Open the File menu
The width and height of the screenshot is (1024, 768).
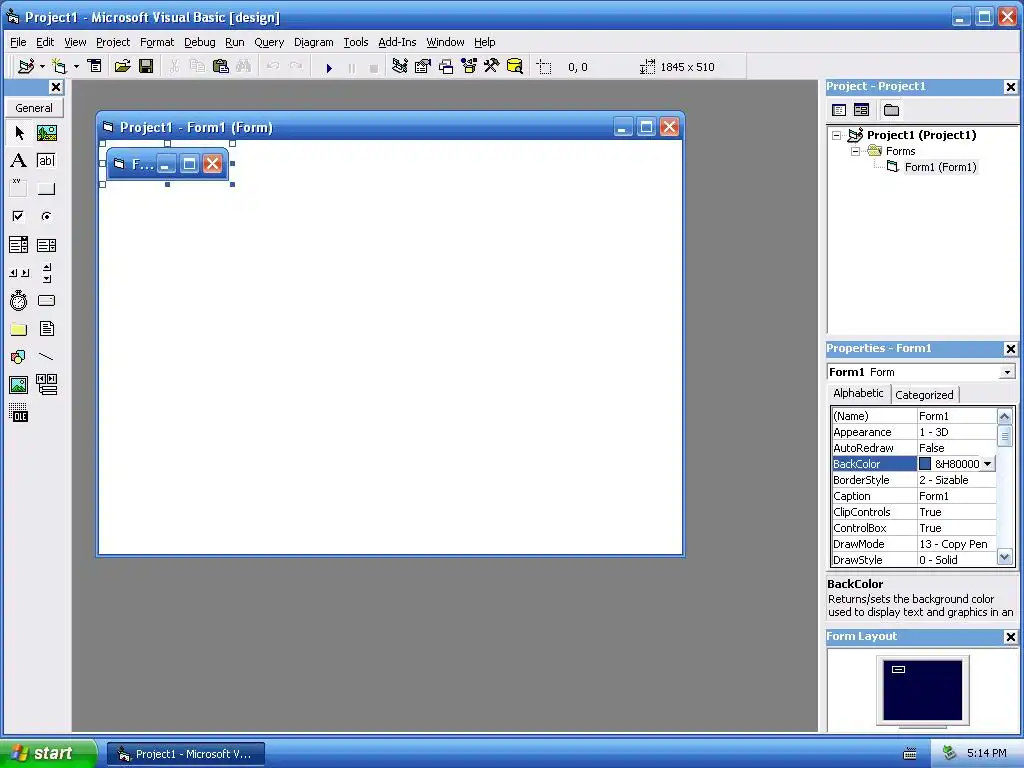click(x=18, y=42)
